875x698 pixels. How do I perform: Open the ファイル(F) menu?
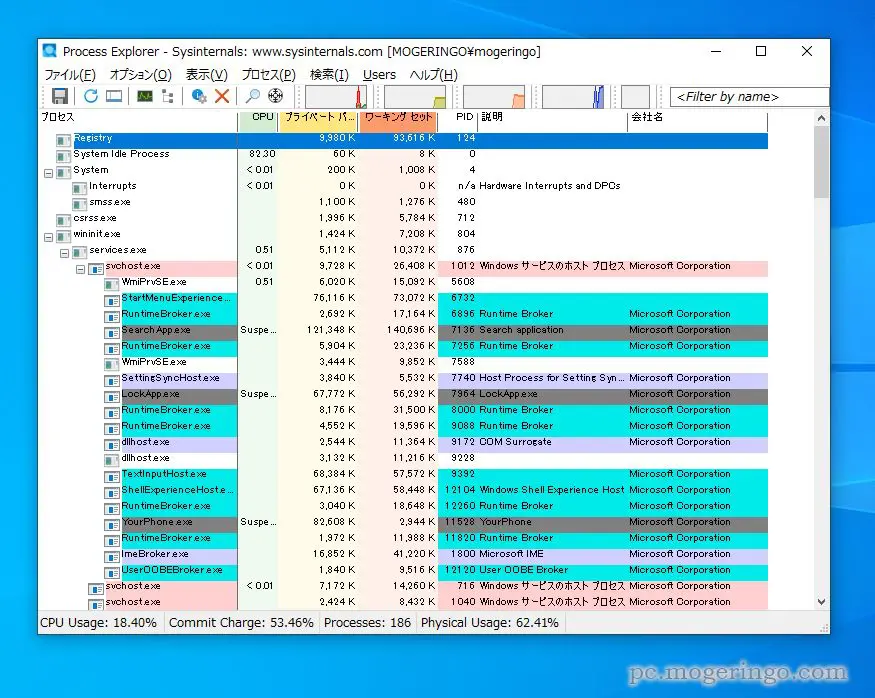pos(70,75)
